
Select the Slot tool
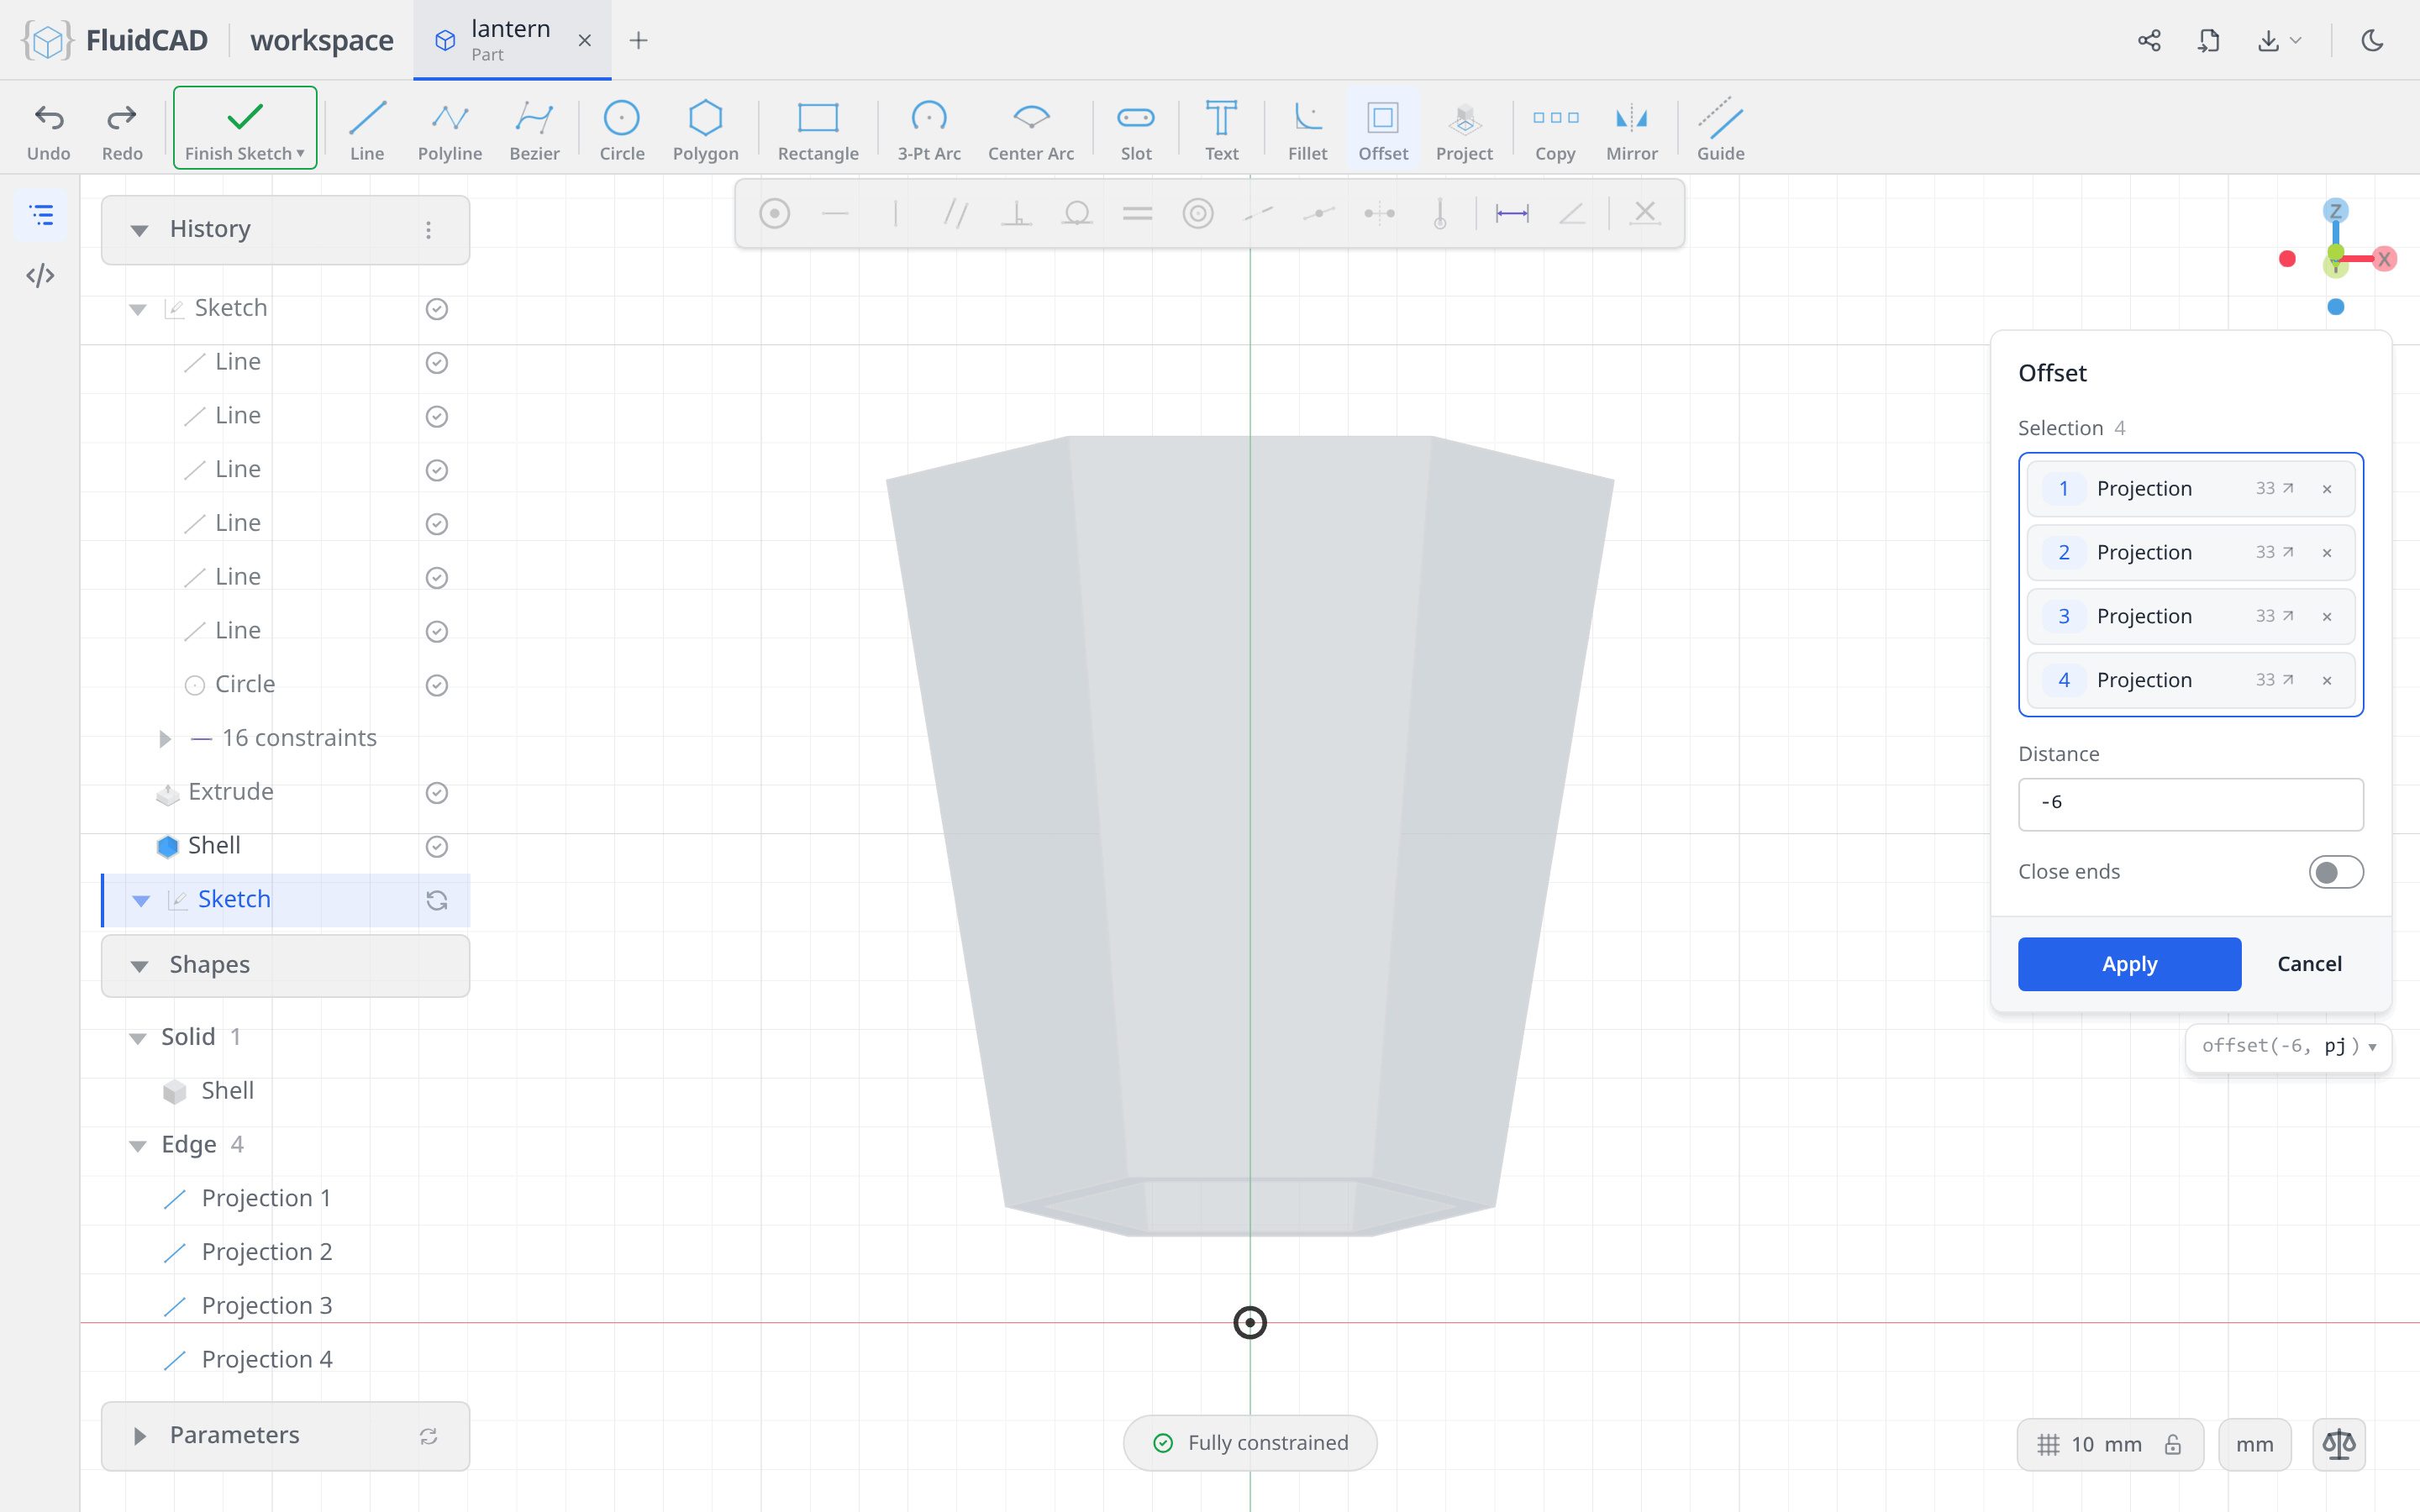(1136, 129)
